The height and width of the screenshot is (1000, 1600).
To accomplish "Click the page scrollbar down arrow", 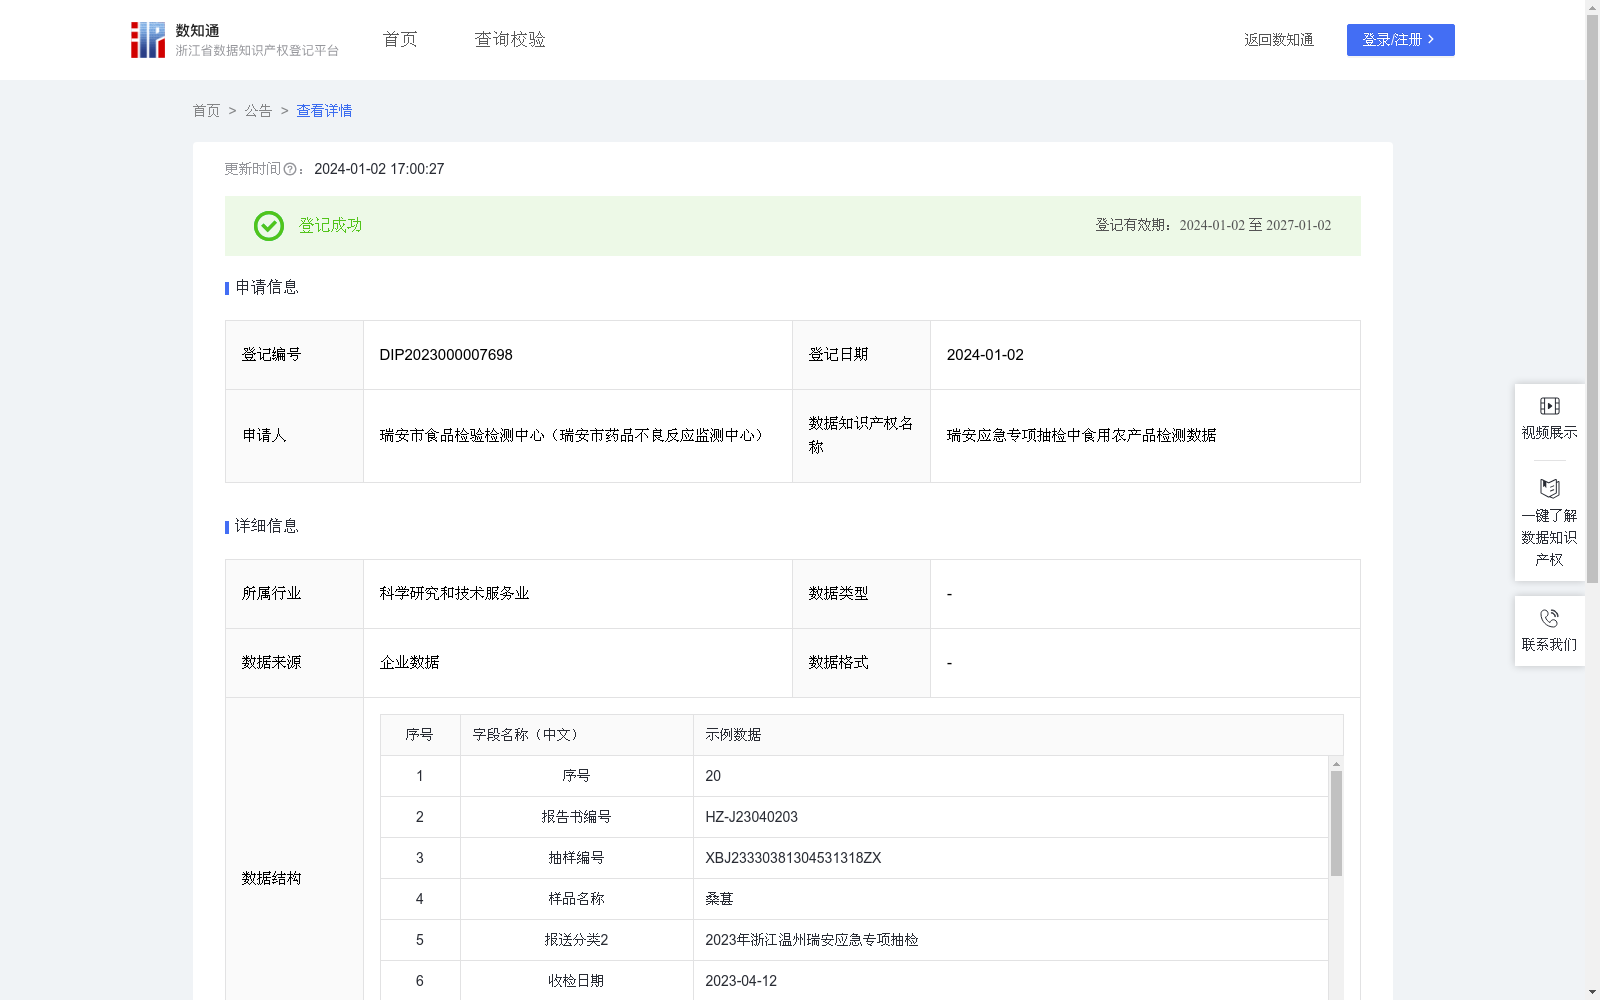I will tap(1592, 992).
